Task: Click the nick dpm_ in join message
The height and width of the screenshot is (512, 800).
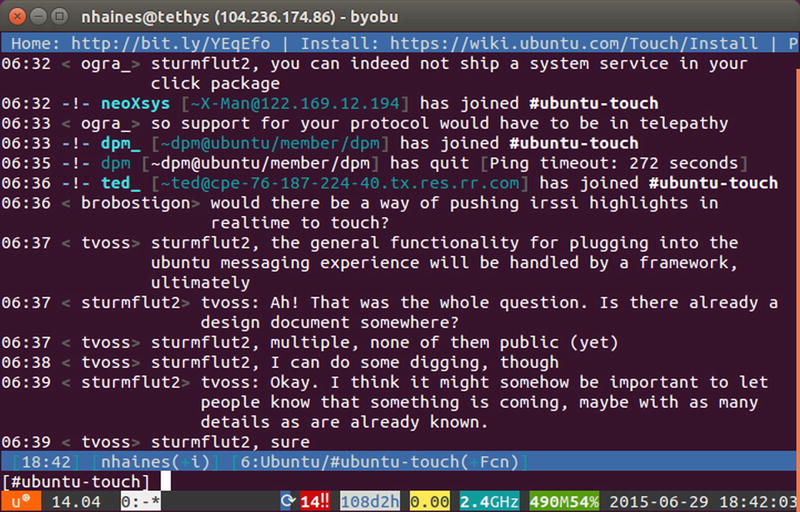Action: pyautogui.click(x=120, y=143)
